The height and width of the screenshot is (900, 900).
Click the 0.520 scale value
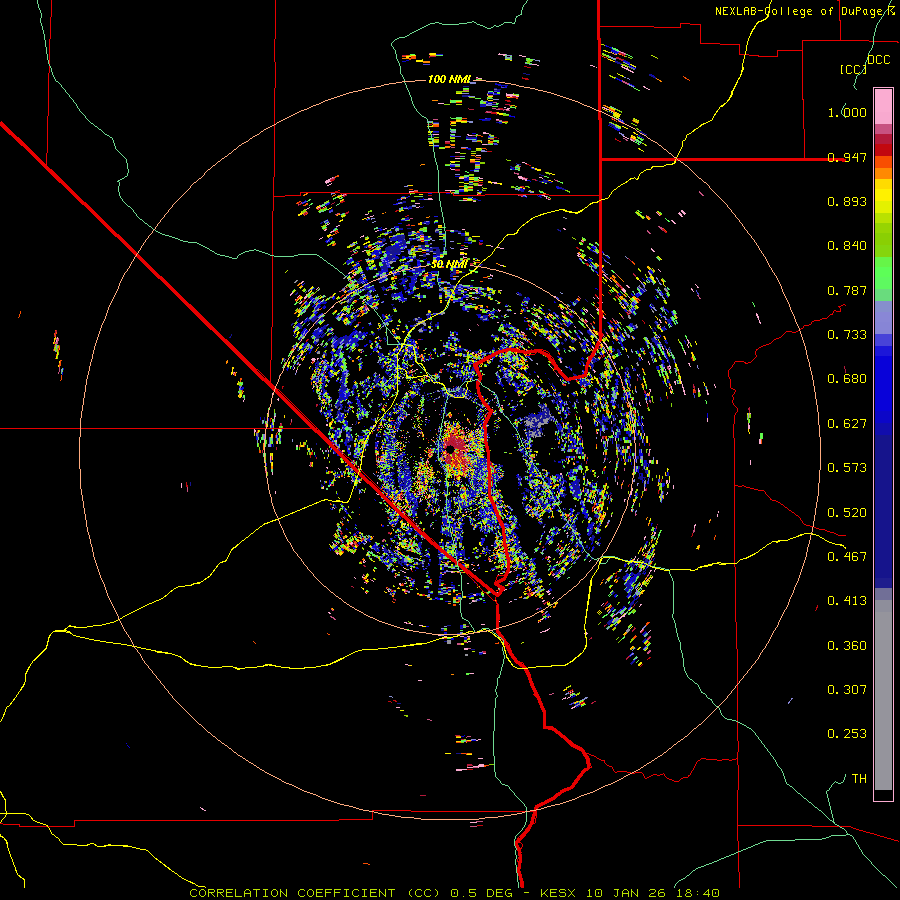[847, 513]
